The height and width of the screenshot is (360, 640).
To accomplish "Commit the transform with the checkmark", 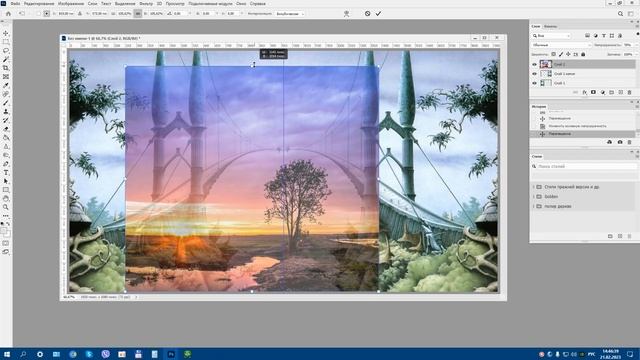I will pos(378,13).
